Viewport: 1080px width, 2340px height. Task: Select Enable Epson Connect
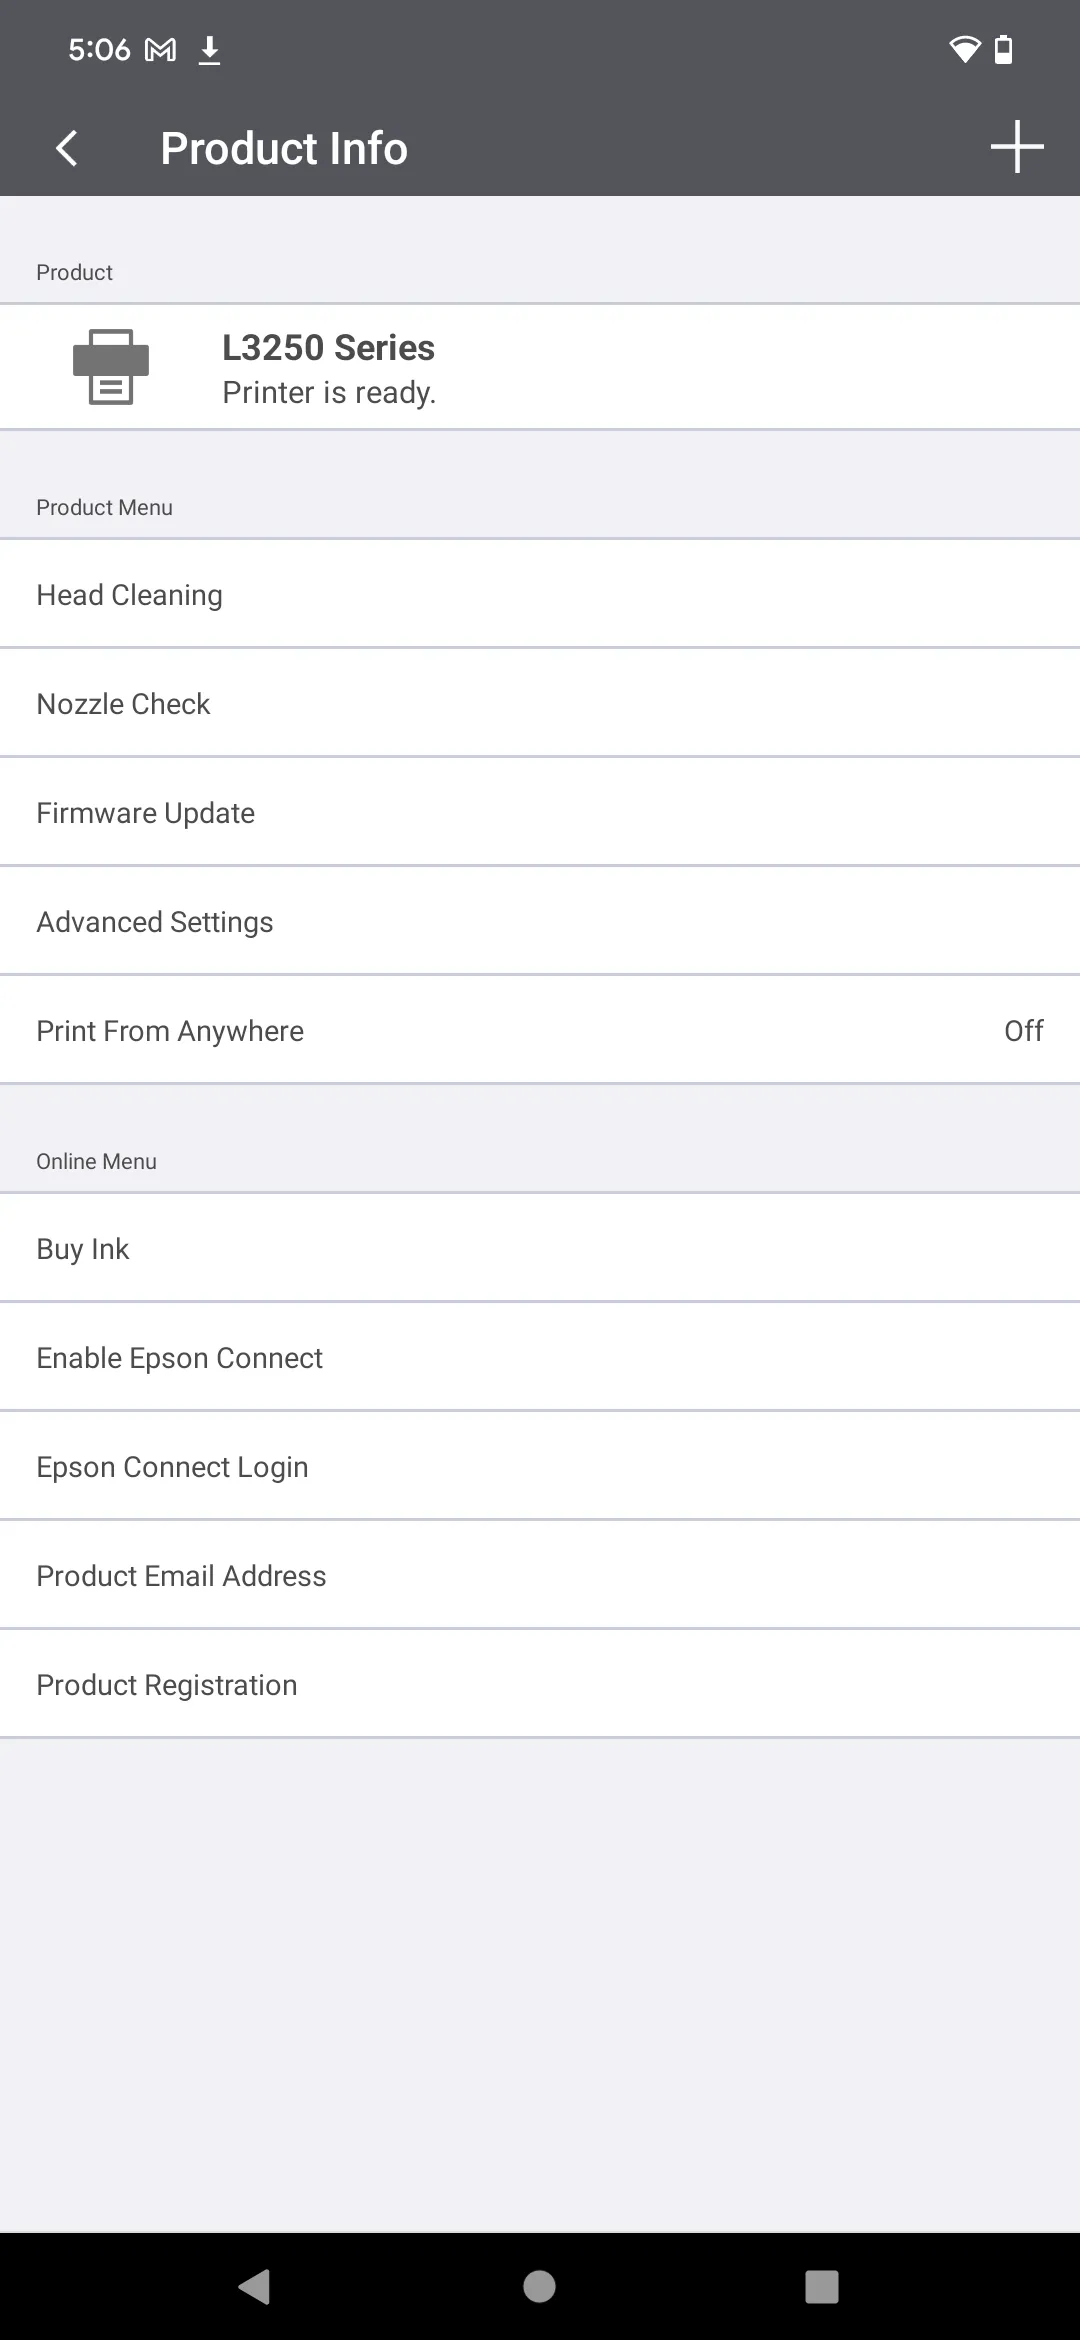[x=540, y=1357]
